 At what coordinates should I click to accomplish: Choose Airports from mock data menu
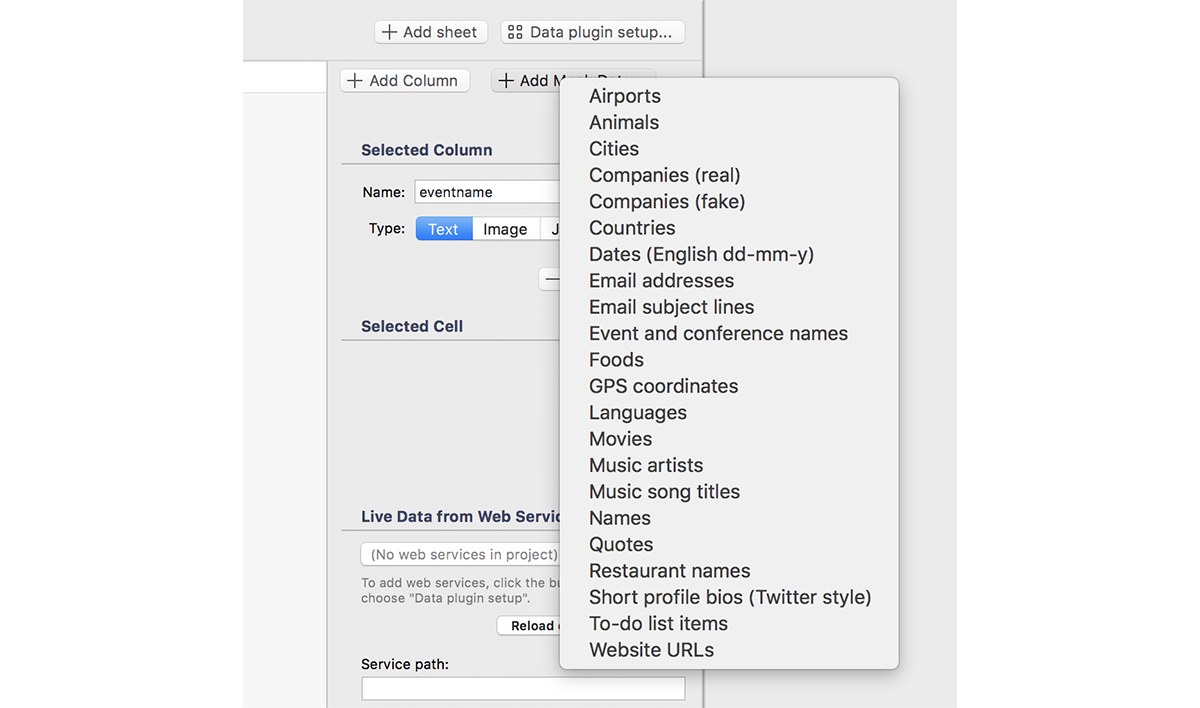point(625,96)
